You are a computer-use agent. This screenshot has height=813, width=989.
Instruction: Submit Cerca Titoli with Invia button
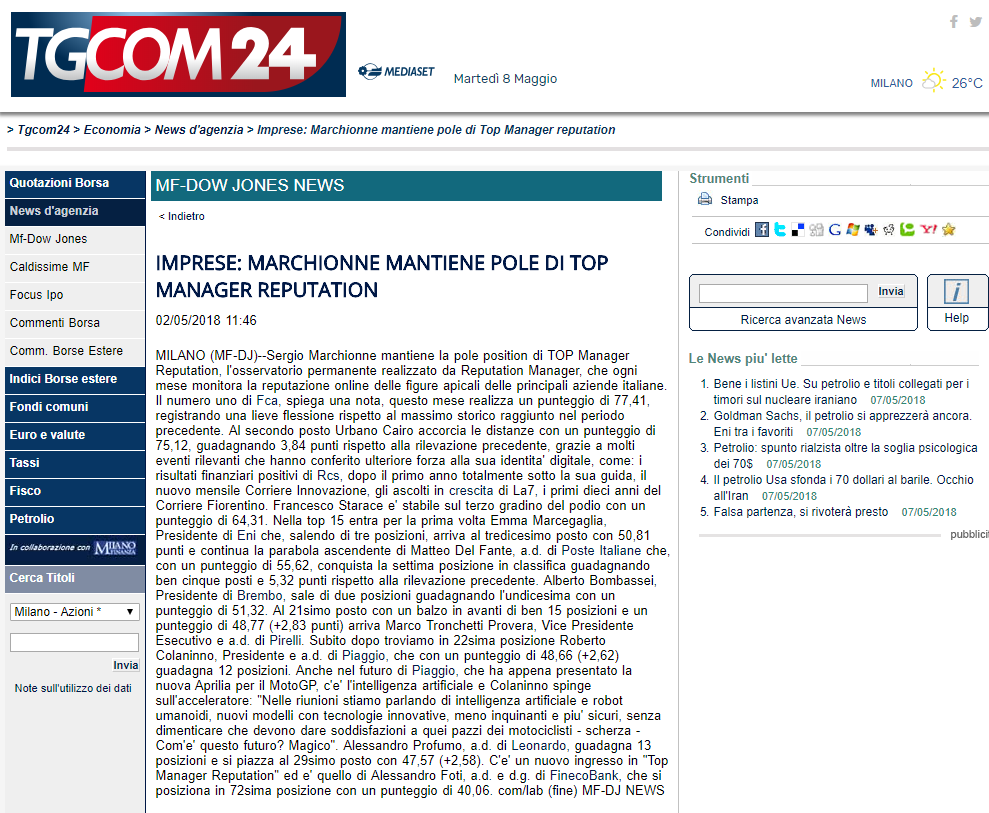click(126, 665)
